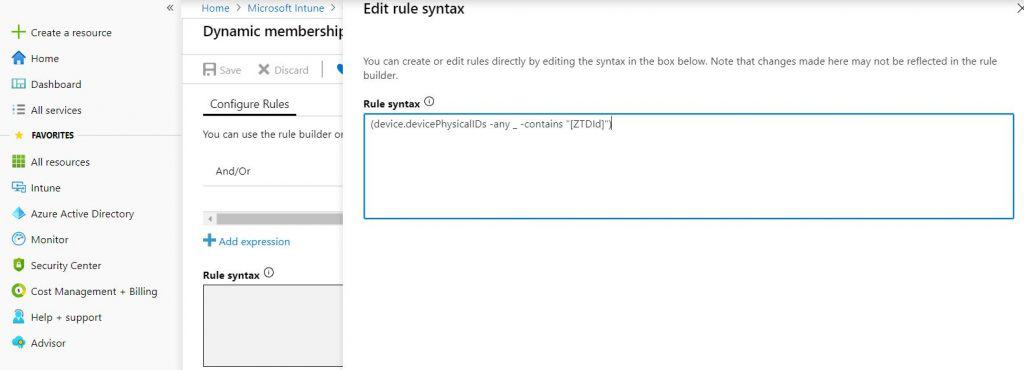The width and height of the screenshot is (1024, 370).
Task: Open Monitor from sidebar
Action: [50, 239]
